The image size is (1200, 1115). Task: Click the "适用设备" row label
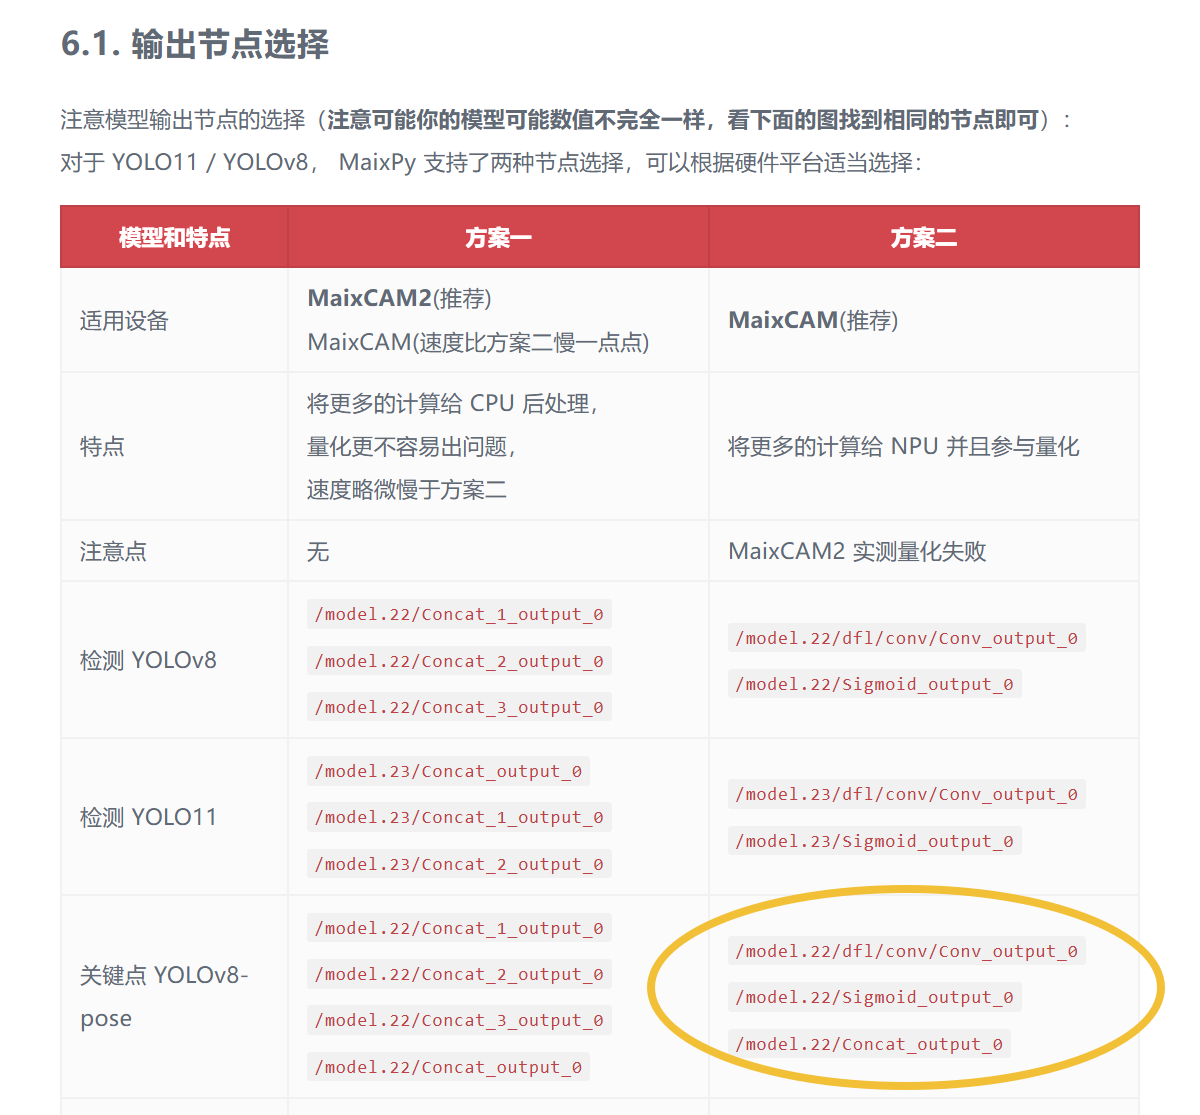(x=124, y=321)
